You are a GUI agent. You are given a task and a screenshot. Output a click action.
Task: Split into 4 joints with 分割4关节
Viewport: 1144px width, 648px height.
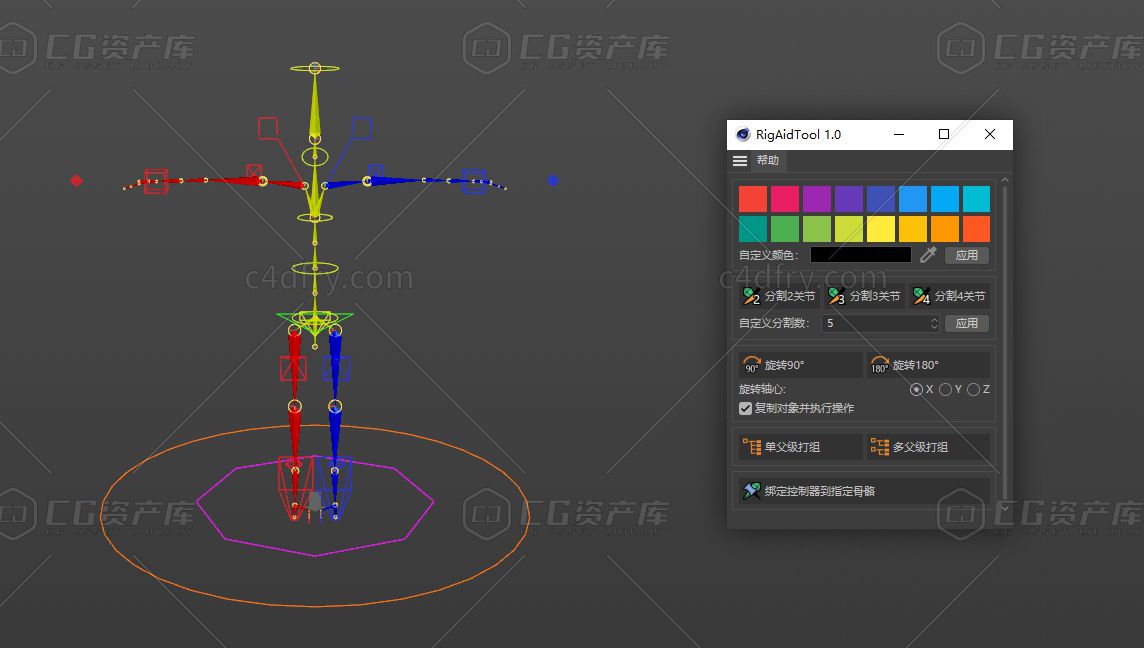950,296
